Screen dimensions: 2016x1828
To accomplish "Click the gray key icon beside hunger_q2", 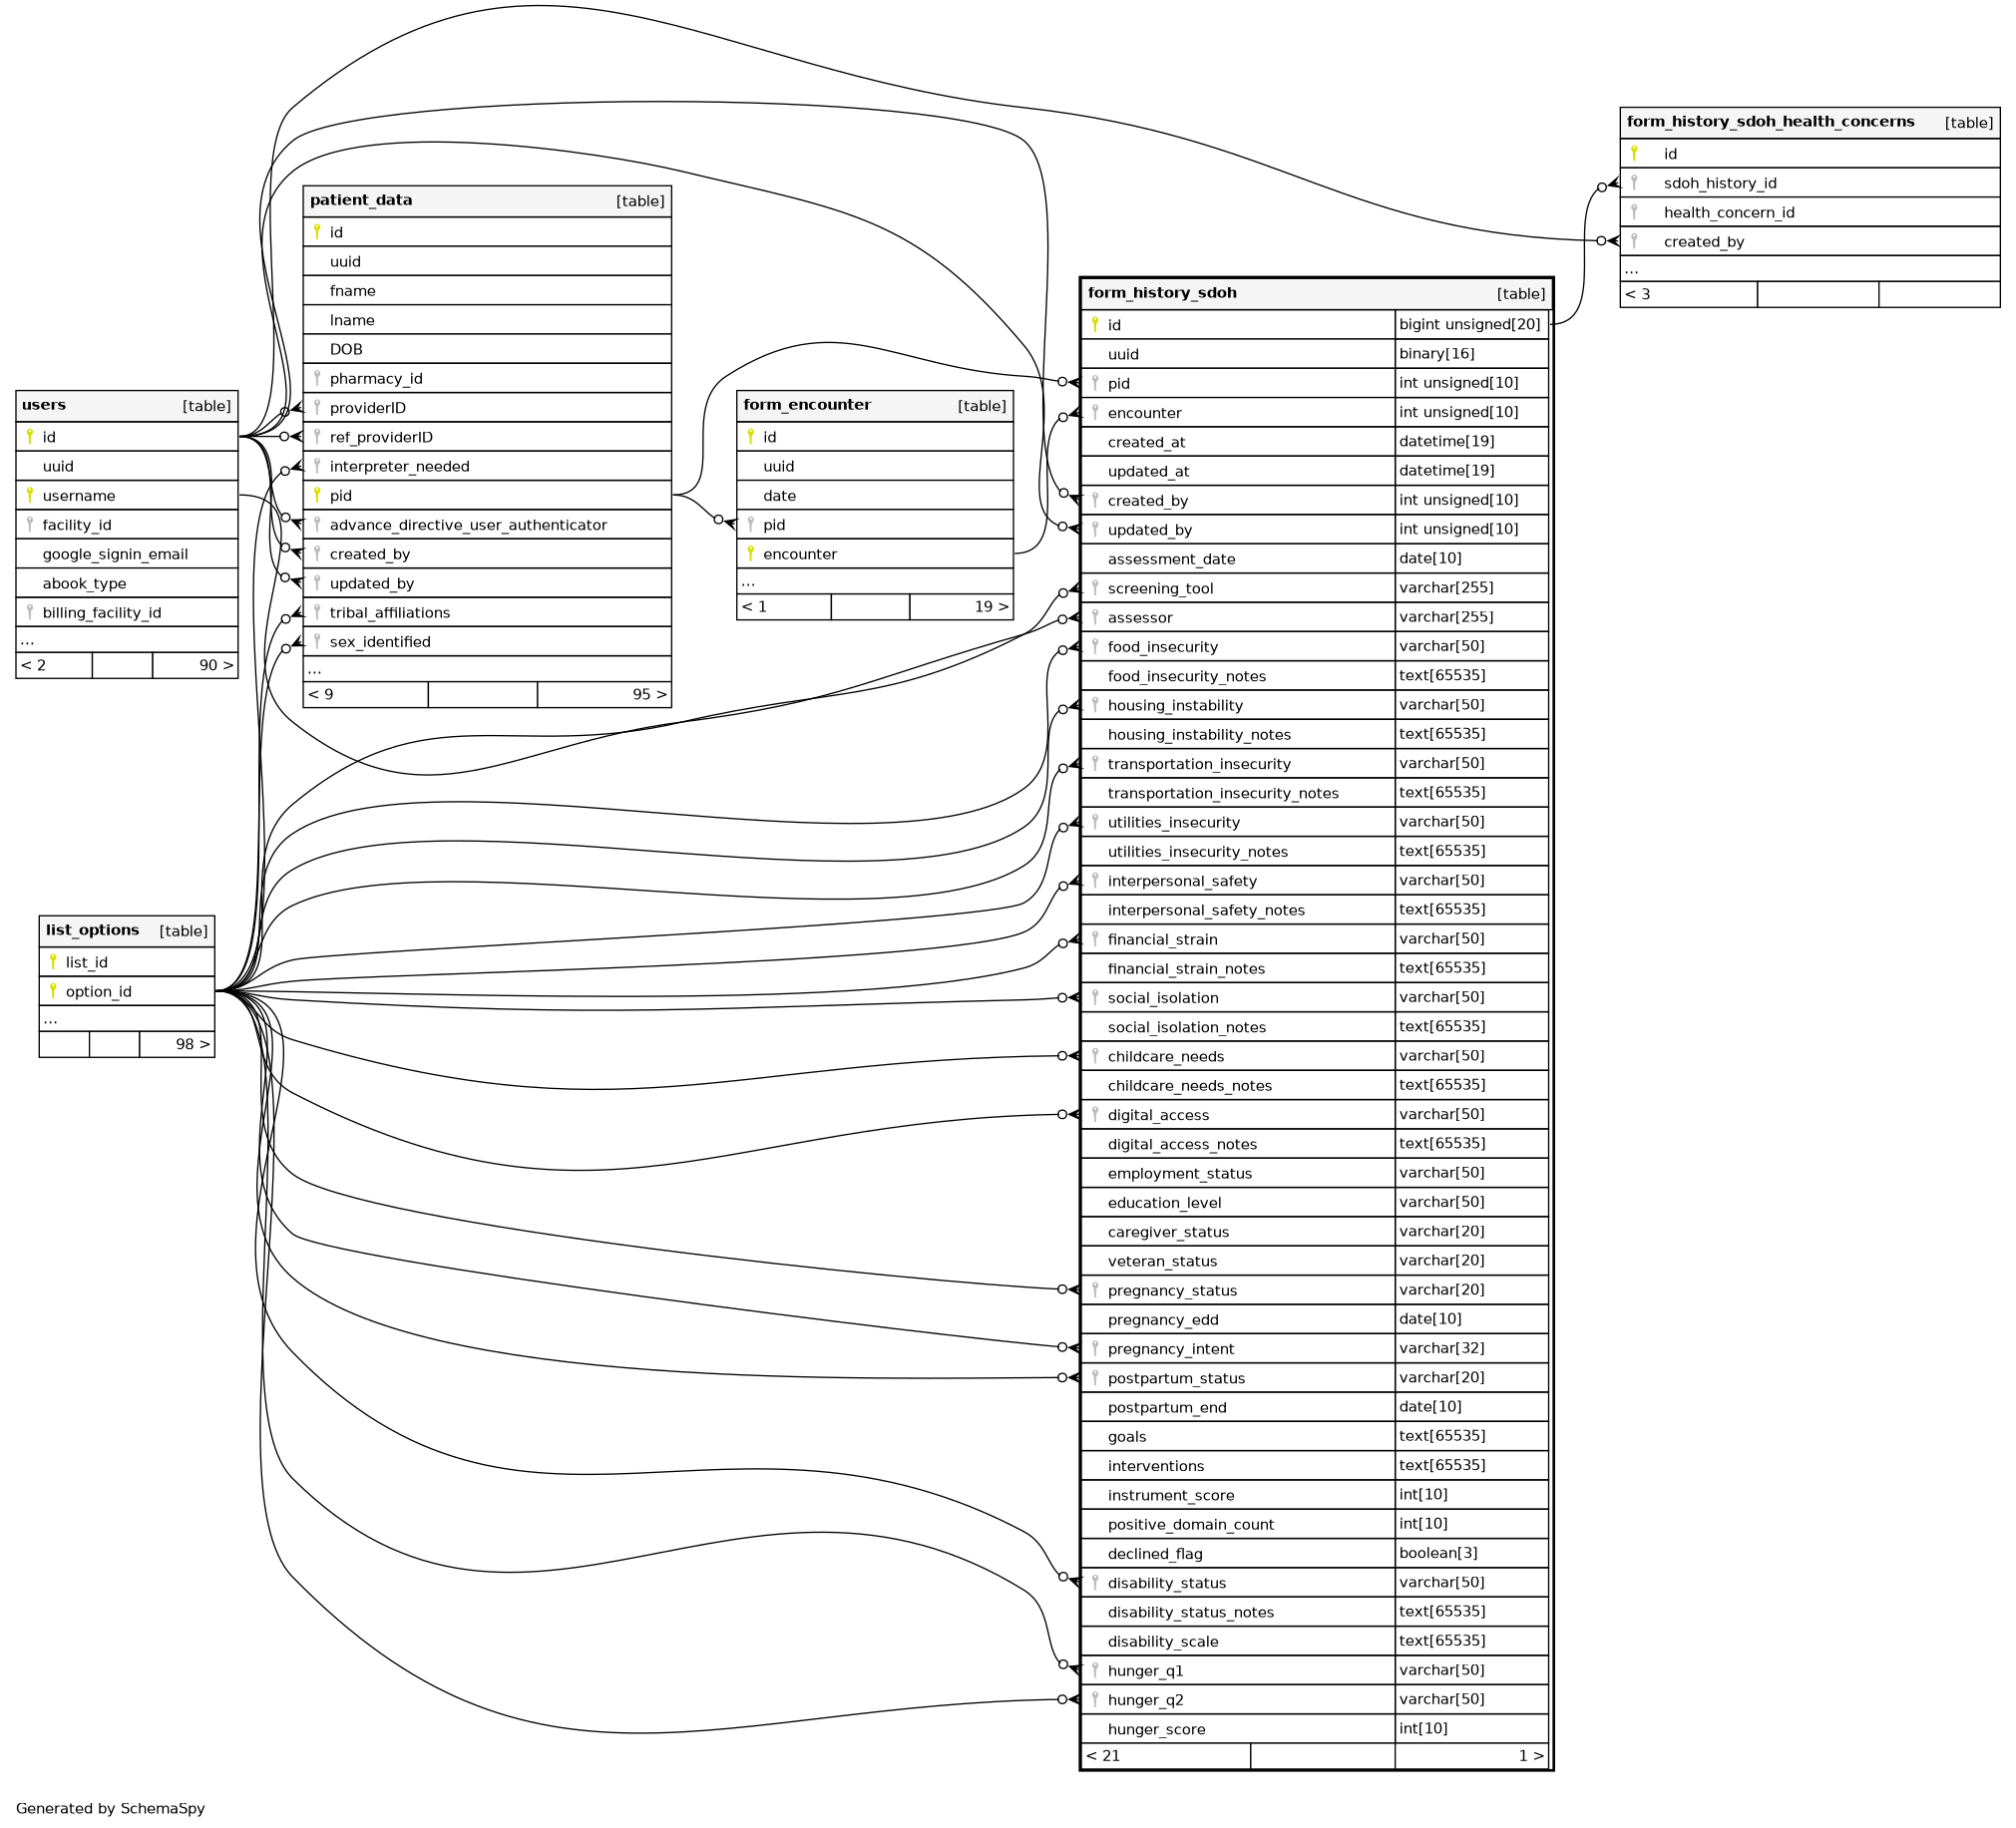I will point(1095,1699).
